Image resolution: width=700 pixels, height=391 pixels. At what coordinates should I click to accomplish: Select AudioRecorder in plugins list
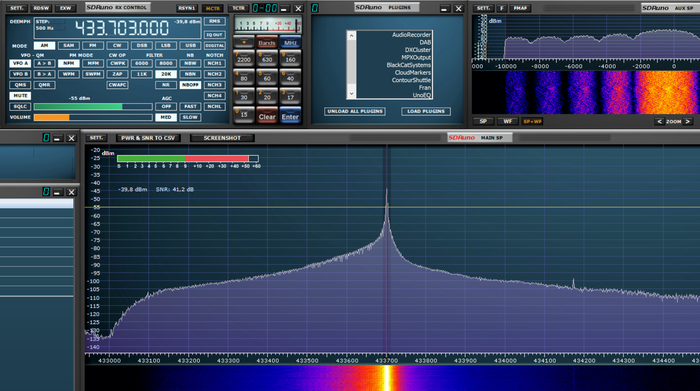pyautogui.click(x=411, y=35)
